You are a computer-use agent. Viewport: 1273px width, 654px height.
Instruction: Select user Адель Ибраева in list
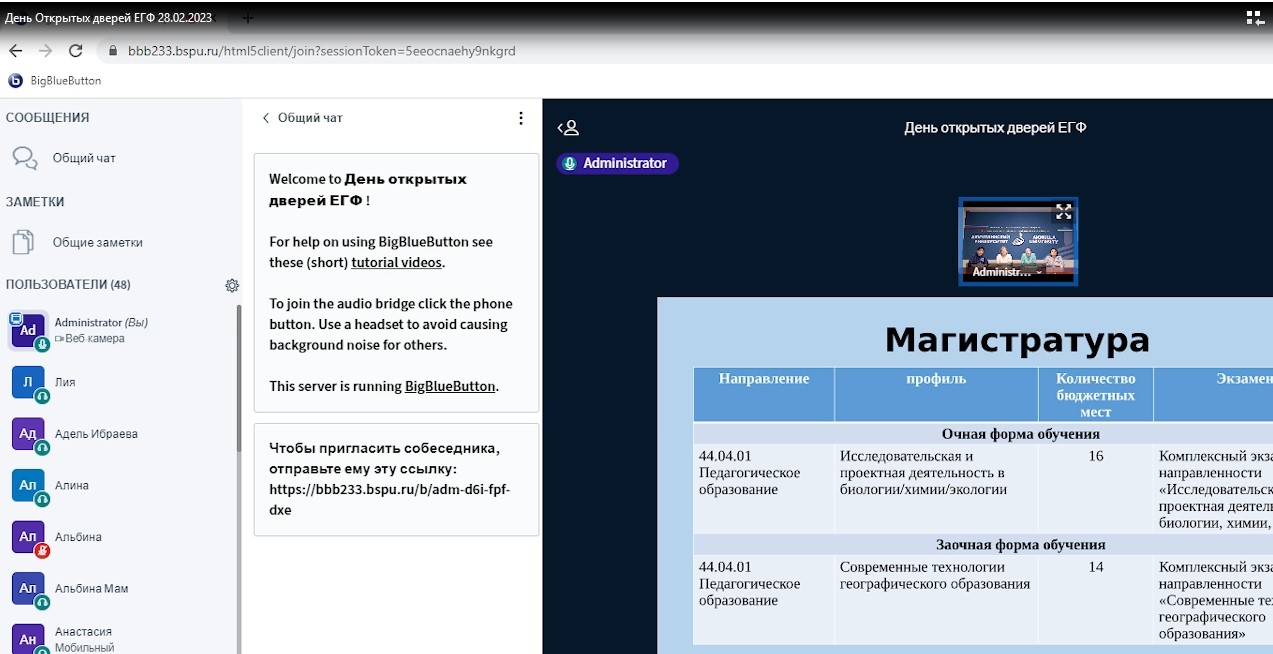click(x=96, y=434)
